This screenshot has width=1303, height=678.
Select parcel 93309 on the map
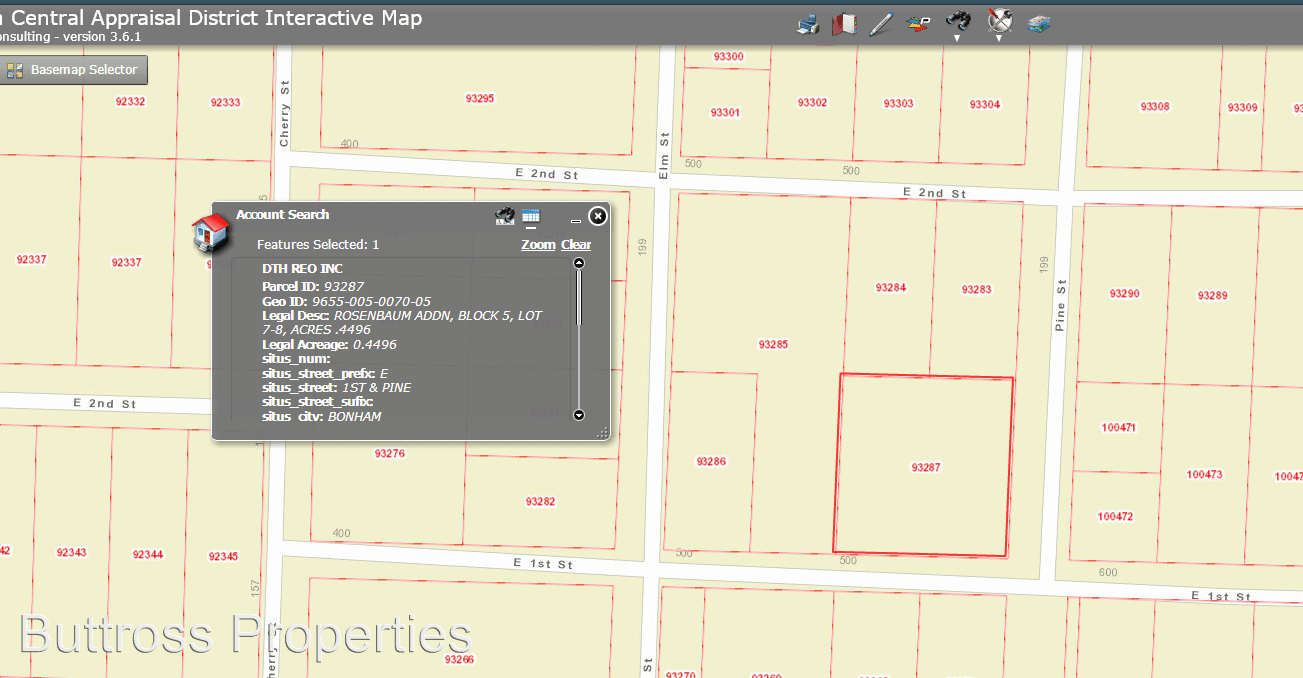point(1242,107)
